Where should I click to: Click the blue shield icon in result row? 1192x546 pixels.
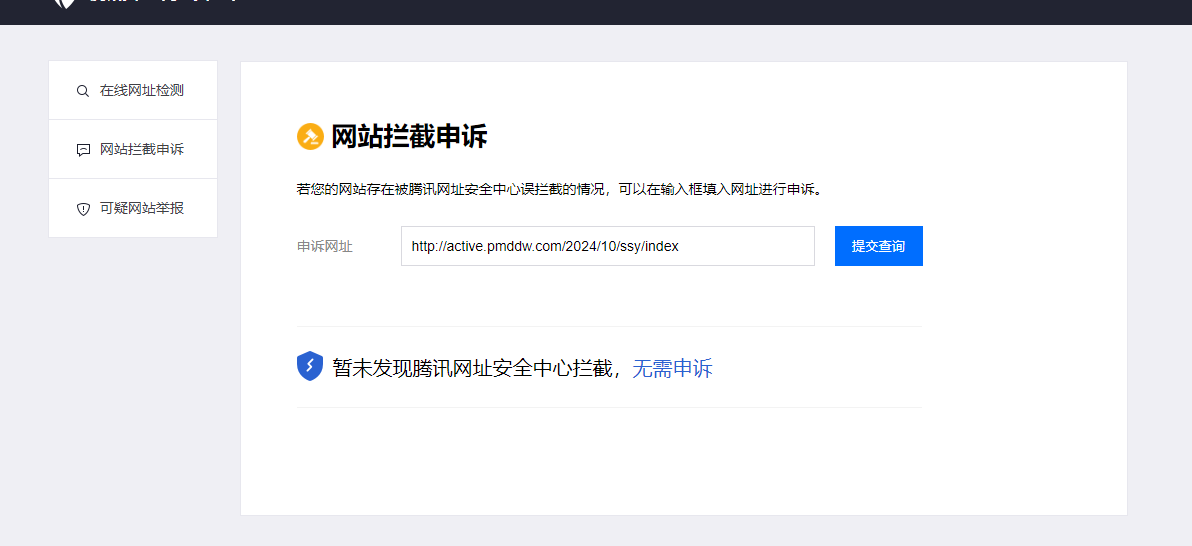[309, 366]
